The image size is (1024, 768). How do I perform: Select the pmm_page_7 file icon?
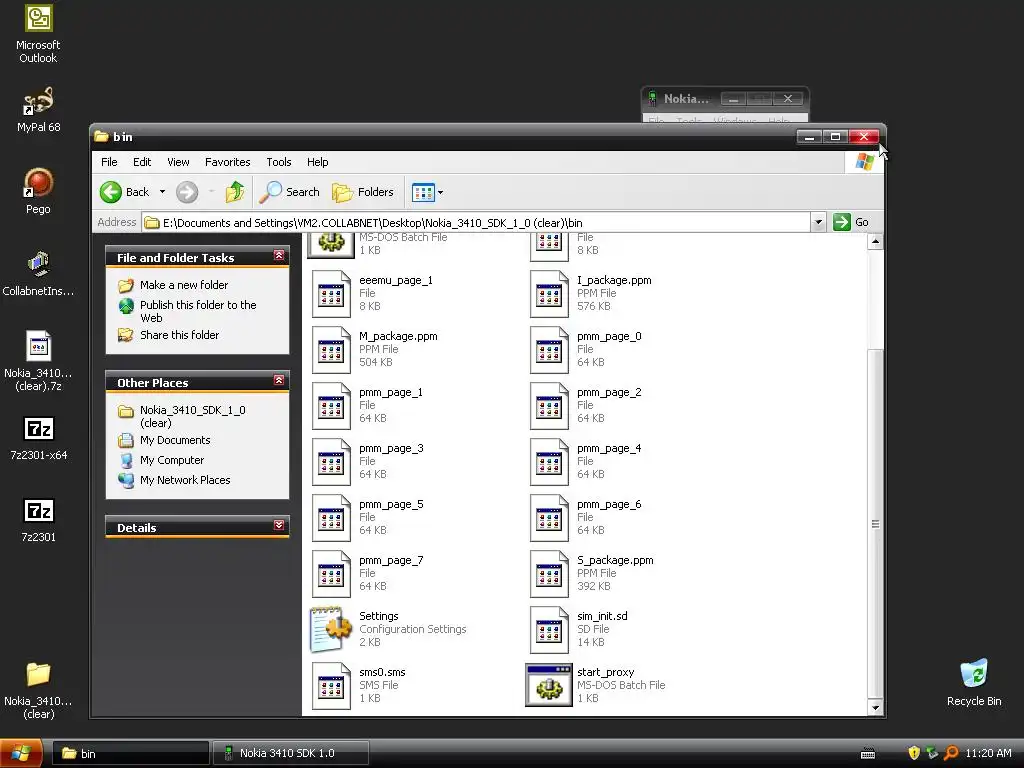click(331, 575)
